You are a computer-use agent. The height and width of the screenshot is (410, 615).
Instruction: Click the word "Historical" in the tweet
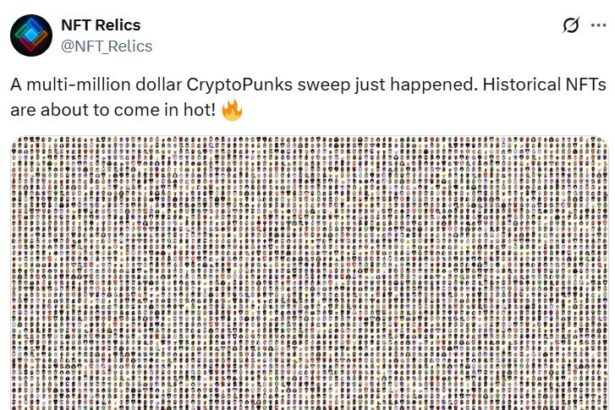click(490, 83)
